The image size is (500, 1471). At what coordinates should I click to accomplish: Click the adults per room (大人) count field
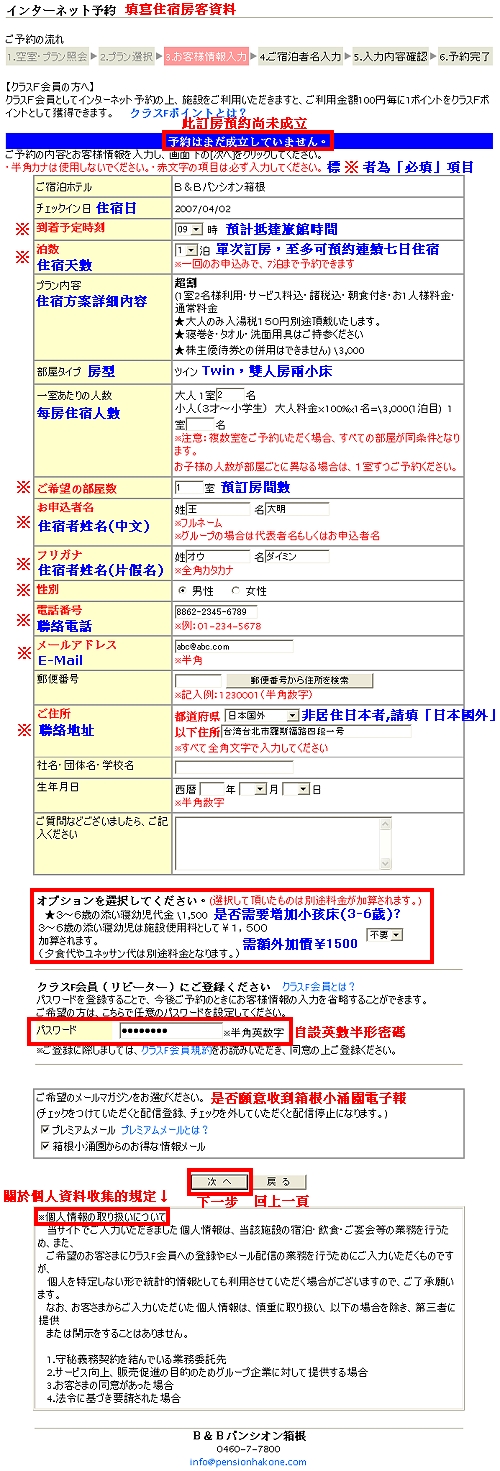pos(230,394)
